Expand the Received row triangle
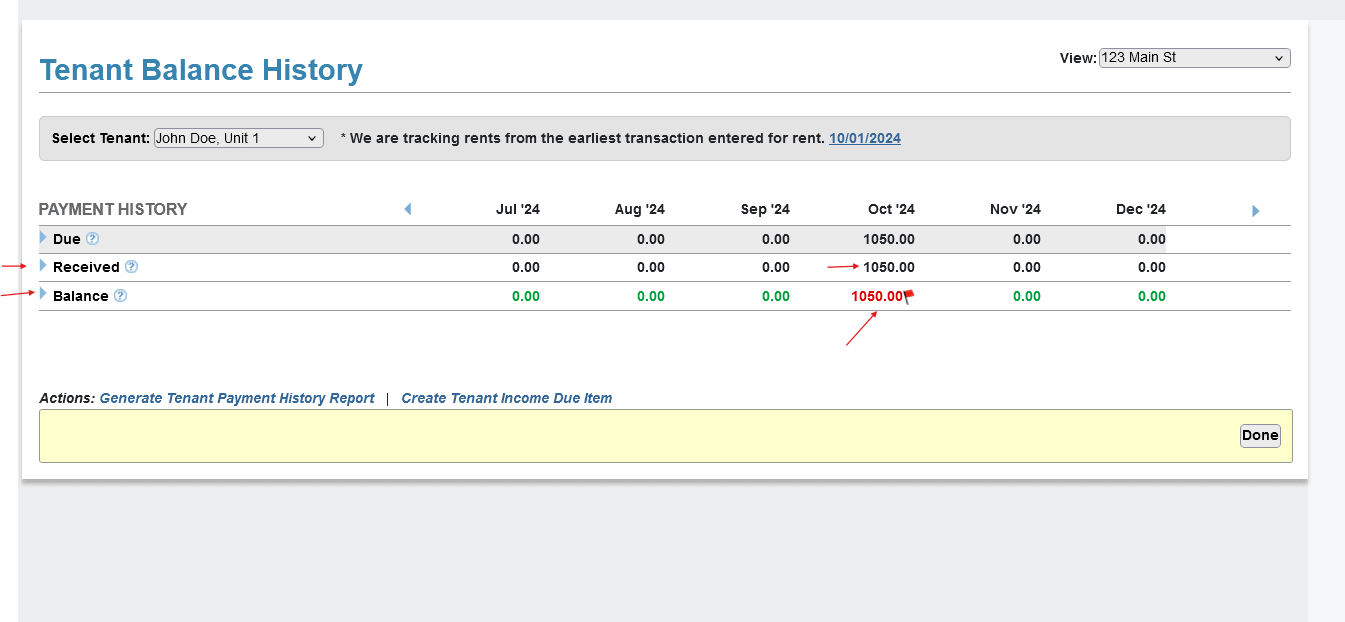The image size is (1345, 622). 43,266
